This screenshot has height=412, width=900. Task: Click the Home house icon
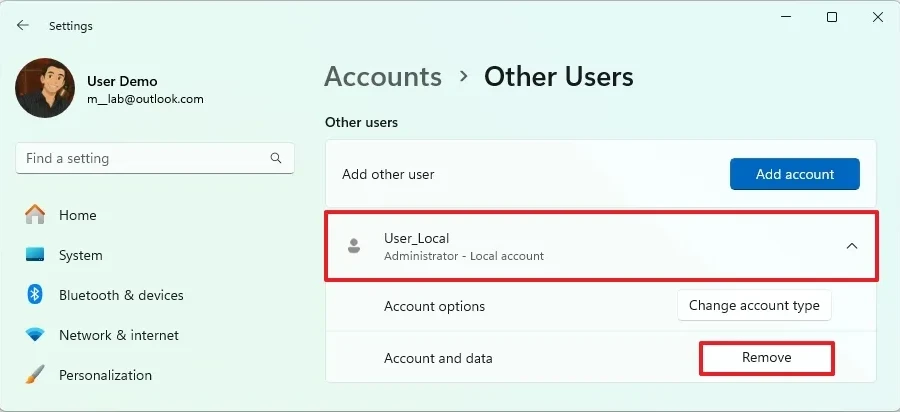coord(35,215)
